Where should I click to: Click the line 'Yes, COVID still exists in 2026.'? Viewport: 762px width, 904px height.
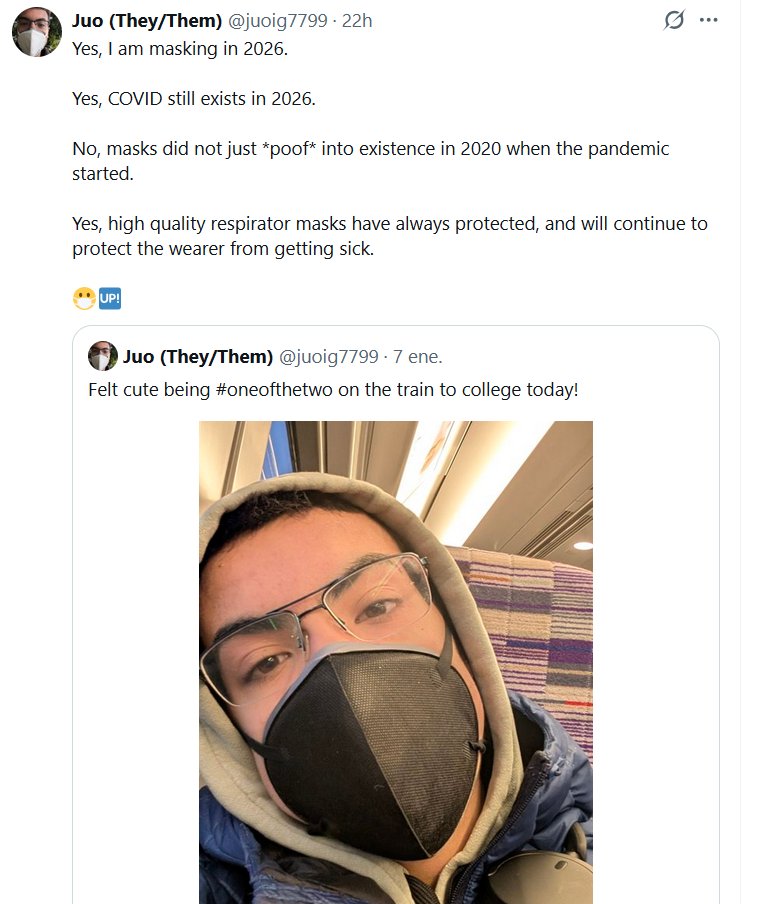click(194, 99)
